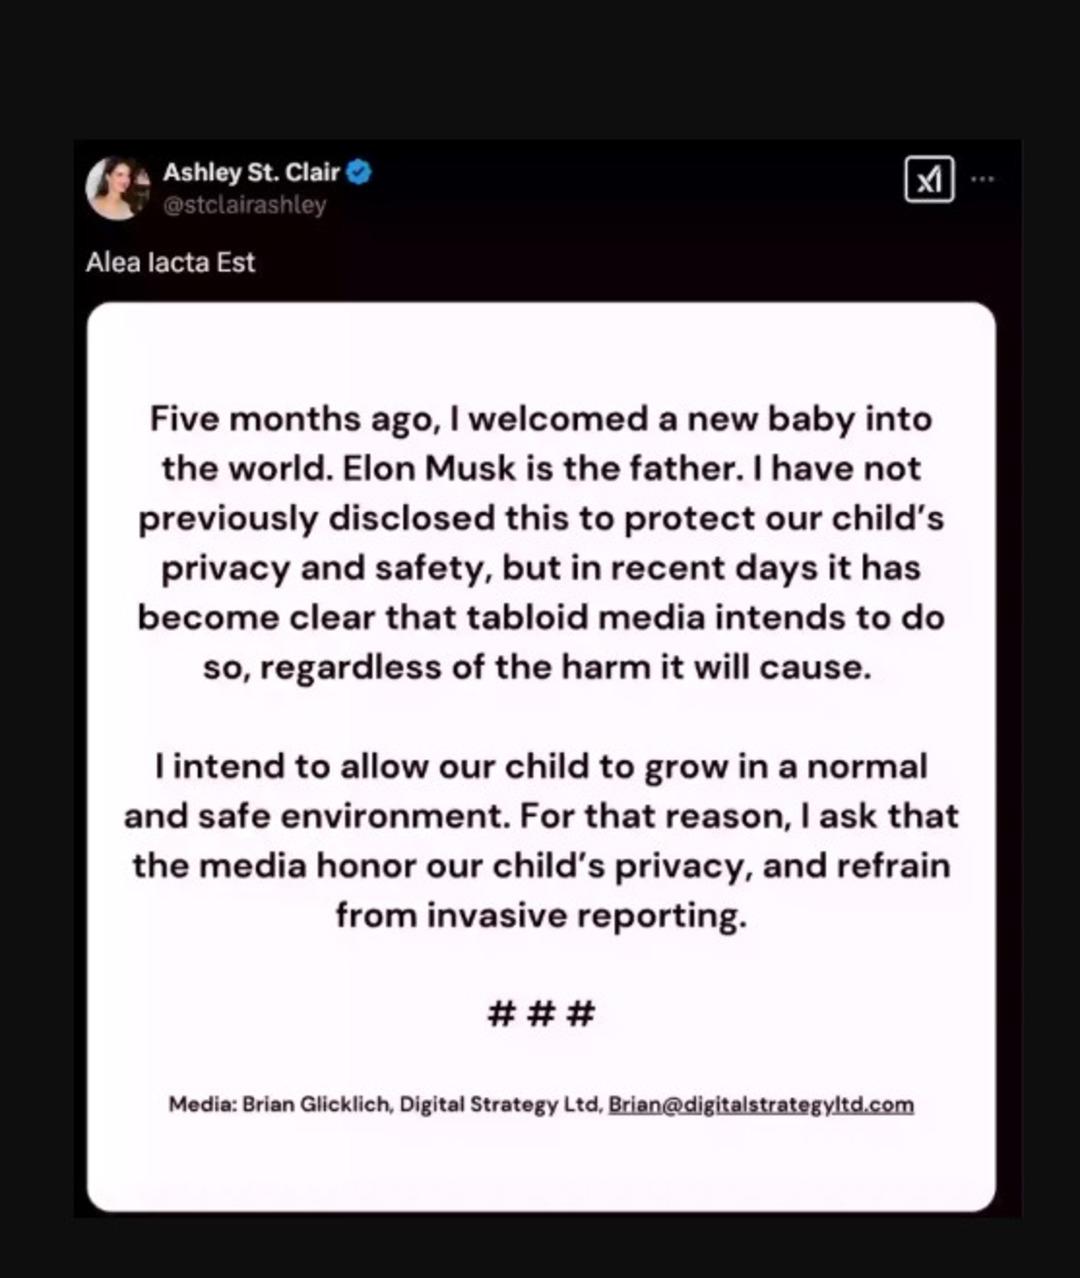The height and width of the screenshot is (1278, 1080).
Task: Click the line beginning 'I intend to allow'
Action: click(x=541, y=766)
